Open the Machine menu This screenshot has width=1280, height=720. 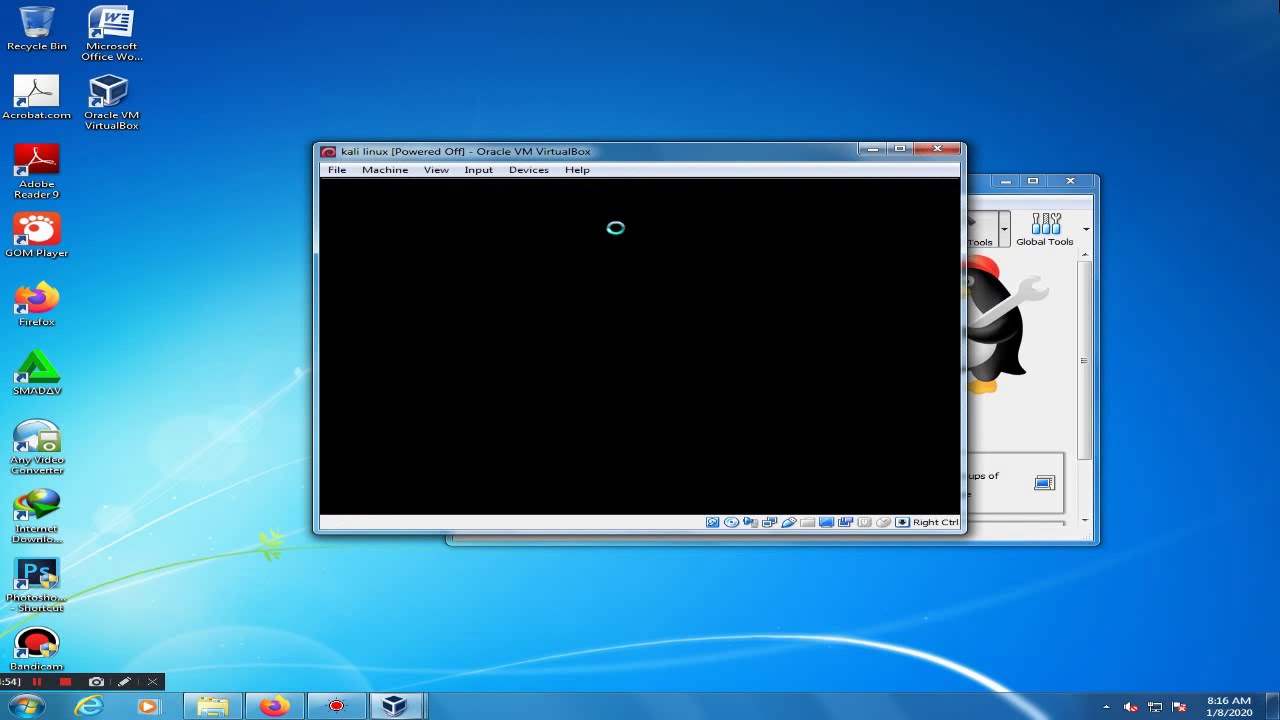pyautogui.click(x=385, y=170)
